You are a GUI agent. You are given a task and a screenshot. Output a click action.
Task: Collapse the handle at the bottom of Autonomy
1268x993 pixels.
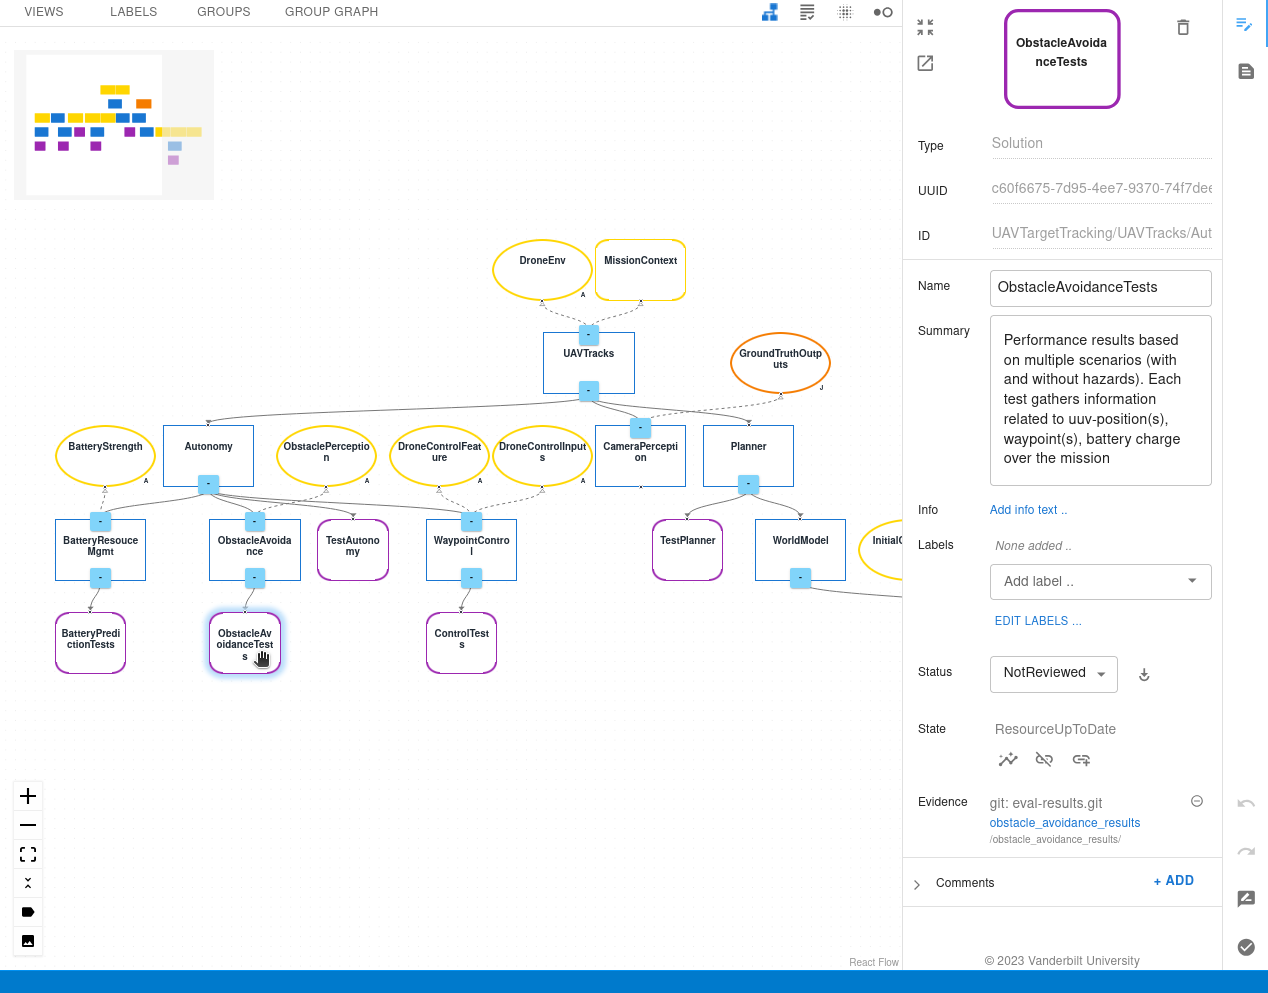(x=208, y=484)
